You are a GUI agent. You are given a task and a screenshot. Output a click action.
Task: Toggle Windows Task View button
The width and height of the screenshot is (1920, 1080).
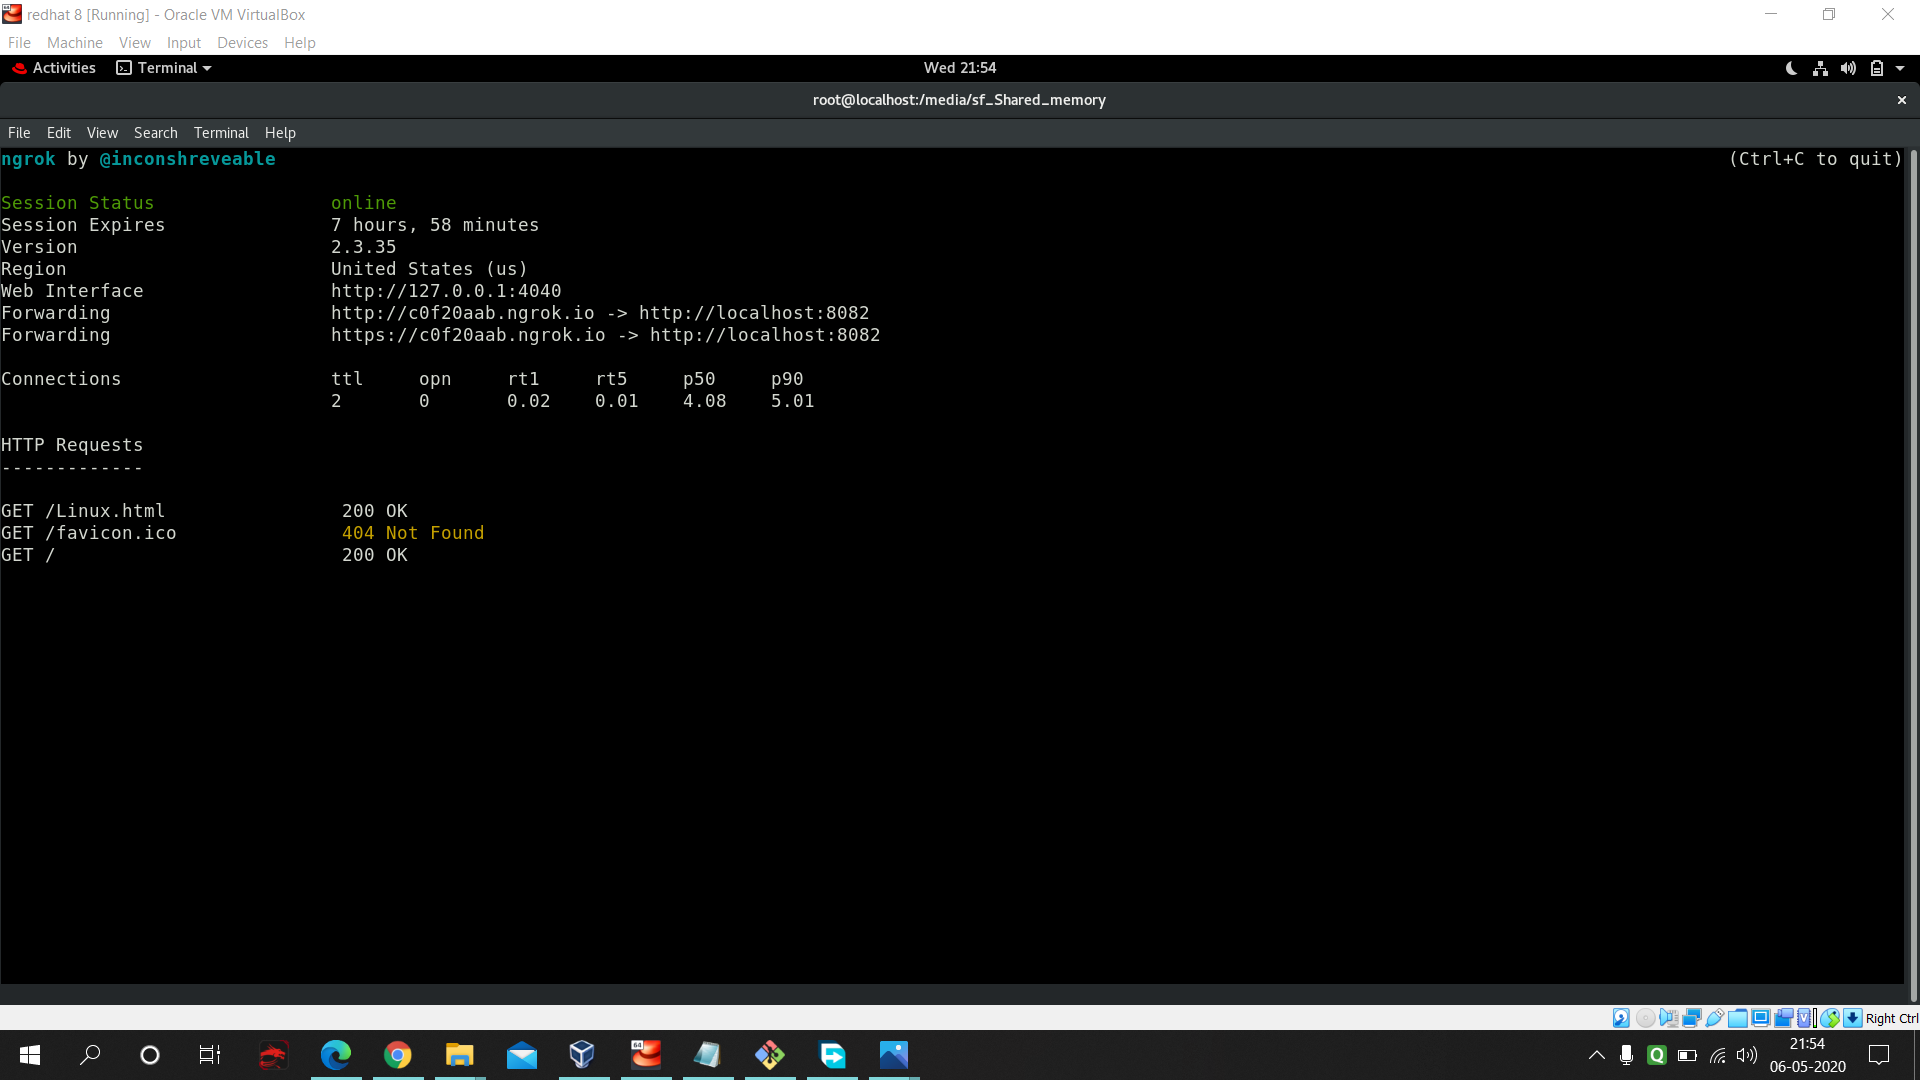(210, 1055)
